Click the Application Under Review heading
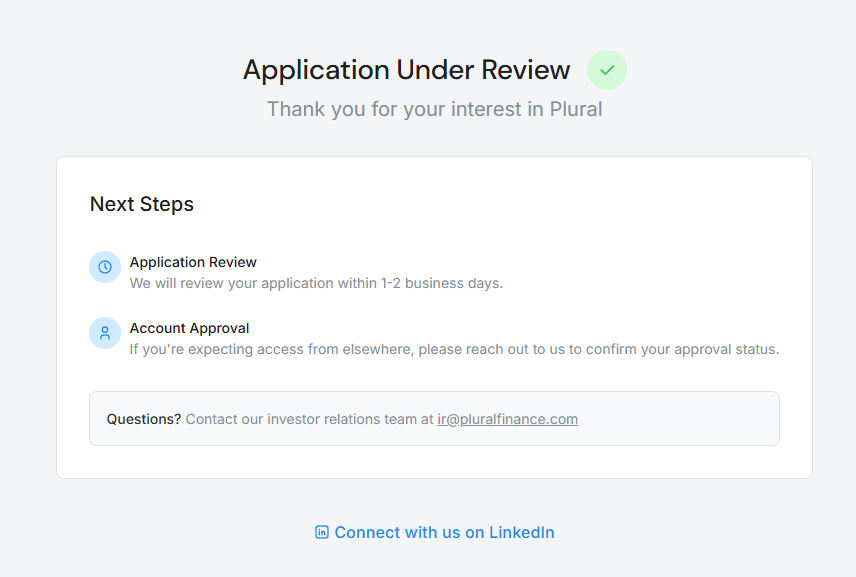The width and height of the screenshot is (856, 577). pyautogui.click(x=406, y=70)
